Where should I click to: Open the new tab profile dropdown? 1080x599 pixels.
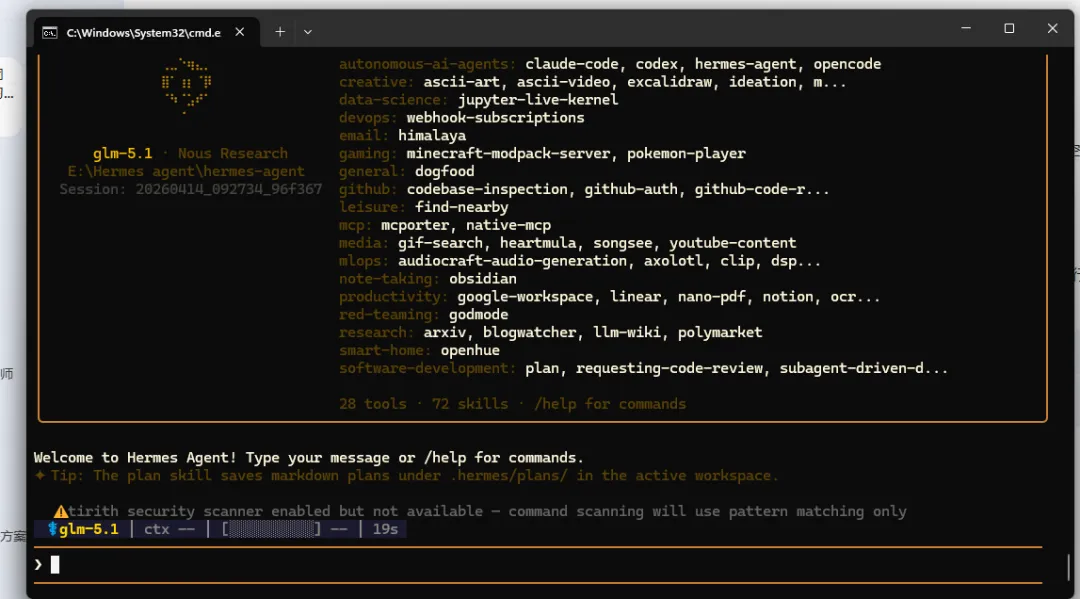[308, 32]
